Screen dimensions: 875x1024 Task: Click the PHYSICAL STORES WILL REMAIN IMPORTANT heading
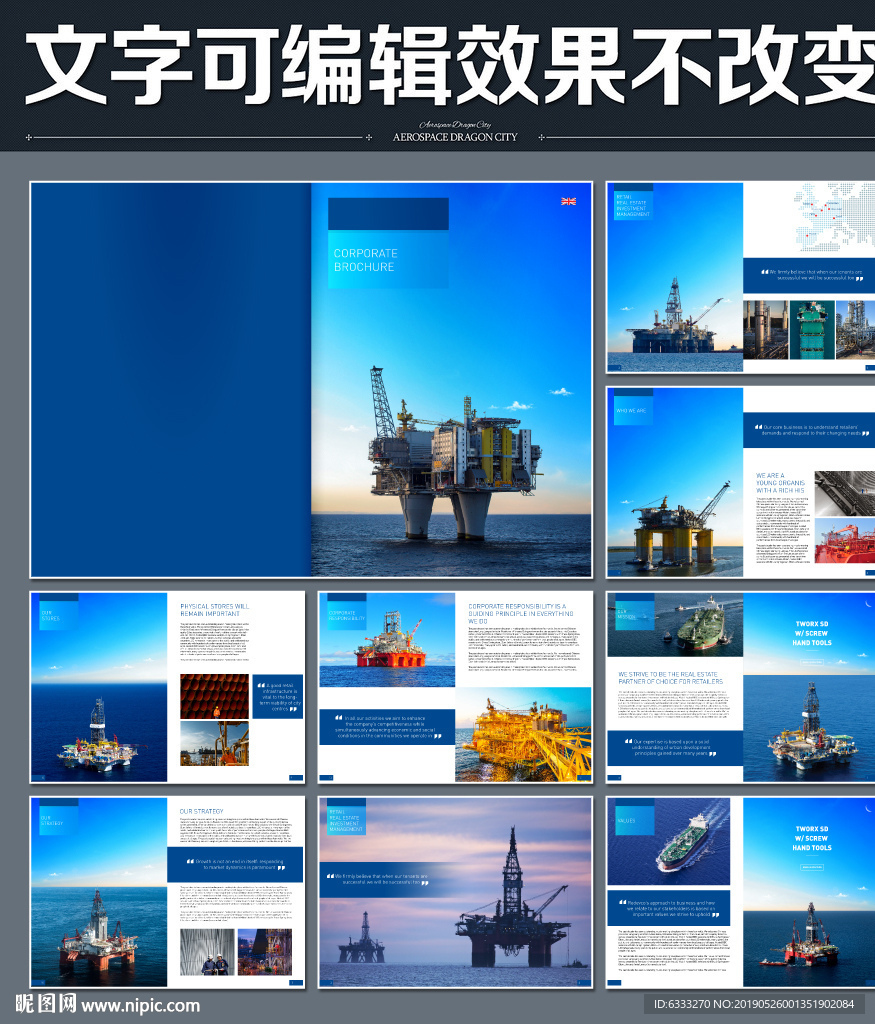(x=215, y=610)
